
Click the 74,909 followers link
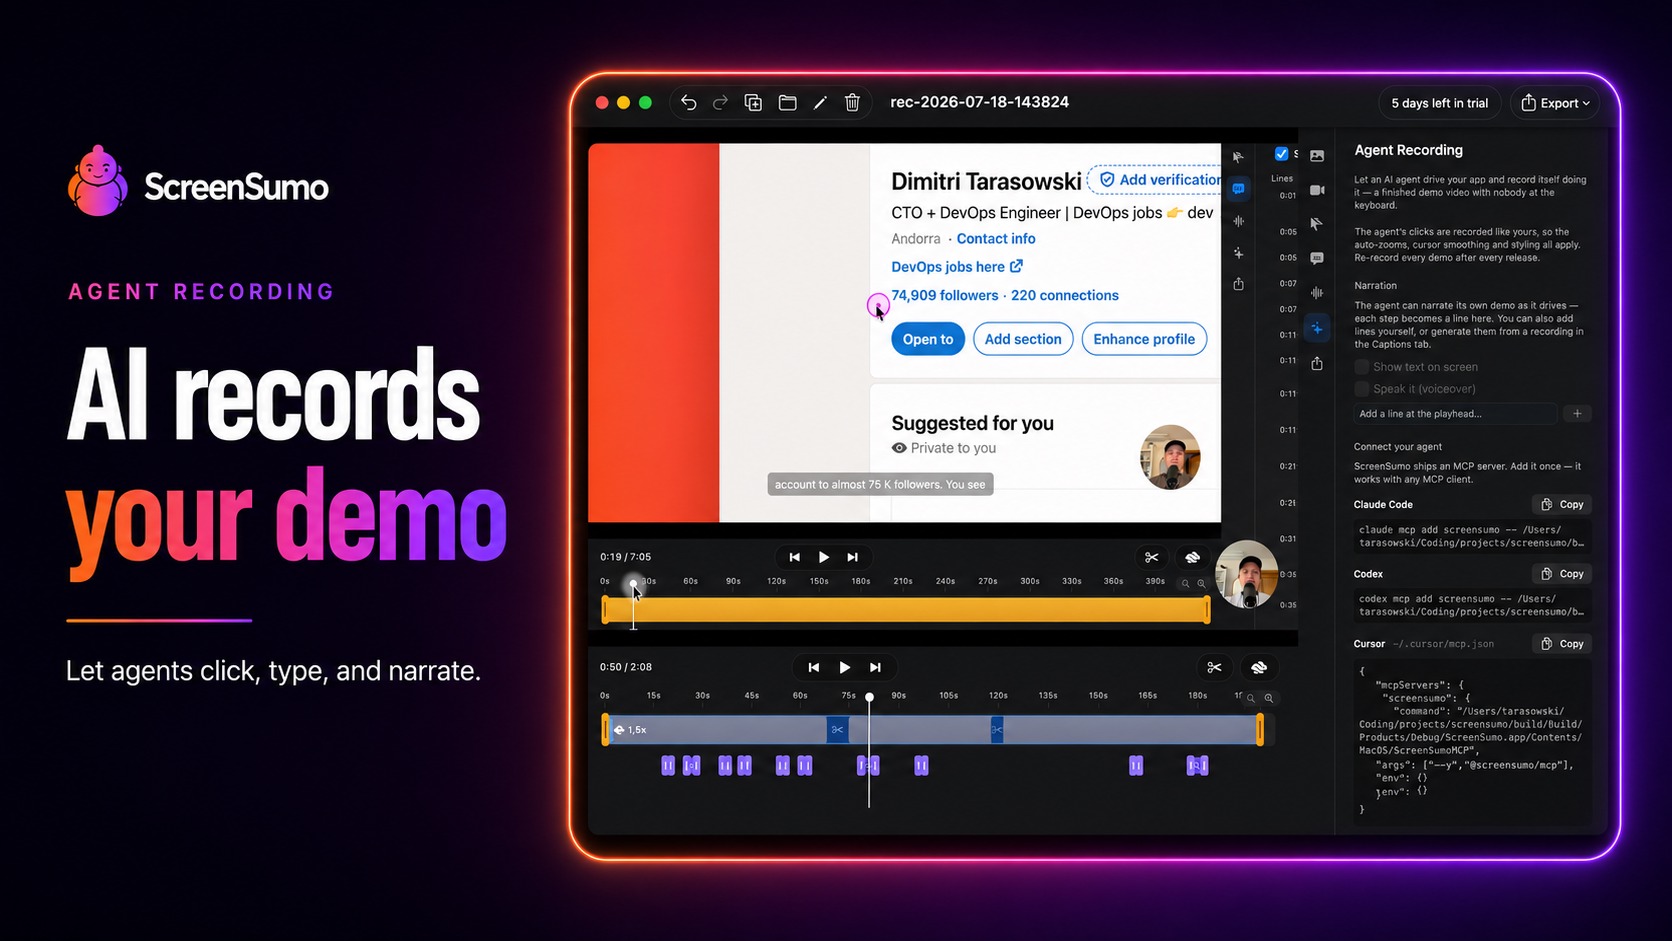945,296
